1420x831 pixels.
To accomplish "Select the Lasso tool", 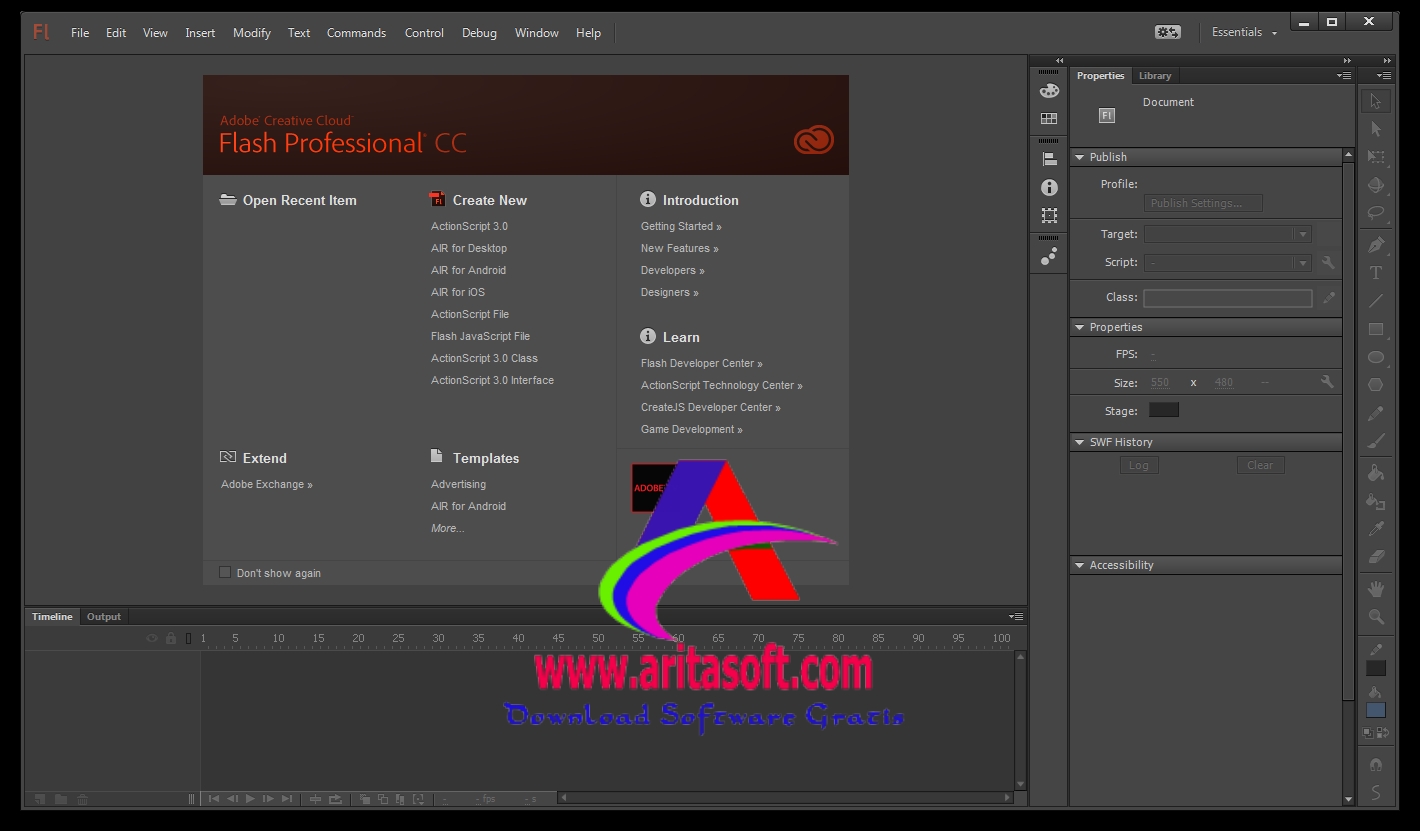I will (x=1376, y=213).
